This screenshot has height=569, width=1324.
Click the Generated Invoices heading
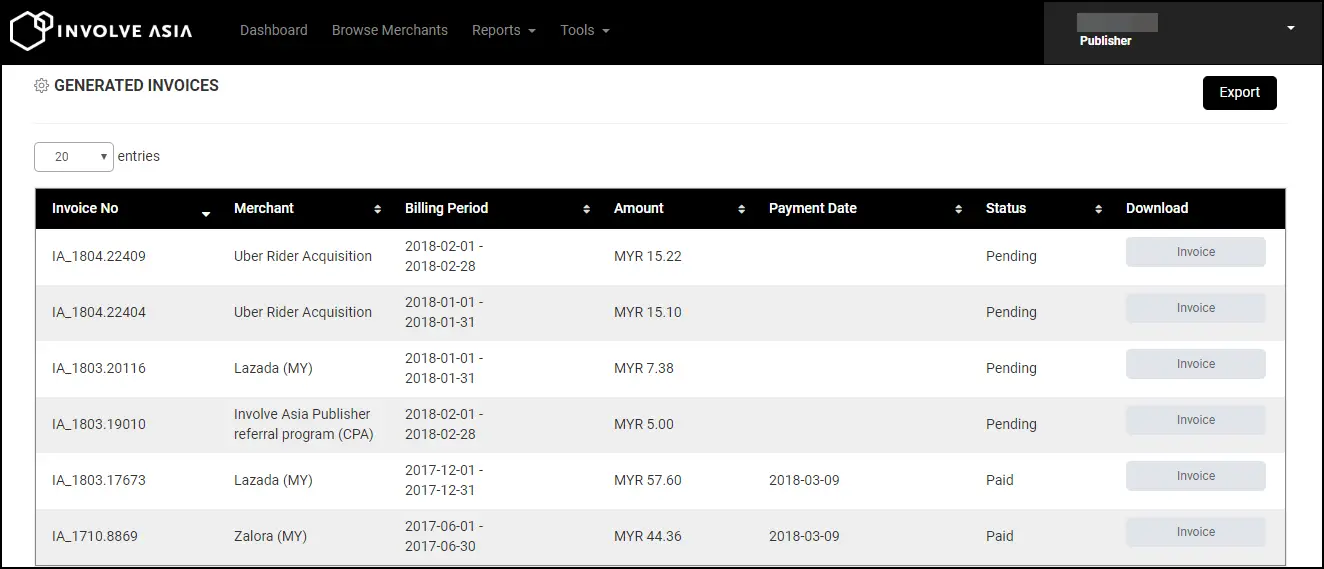(136, 86)
